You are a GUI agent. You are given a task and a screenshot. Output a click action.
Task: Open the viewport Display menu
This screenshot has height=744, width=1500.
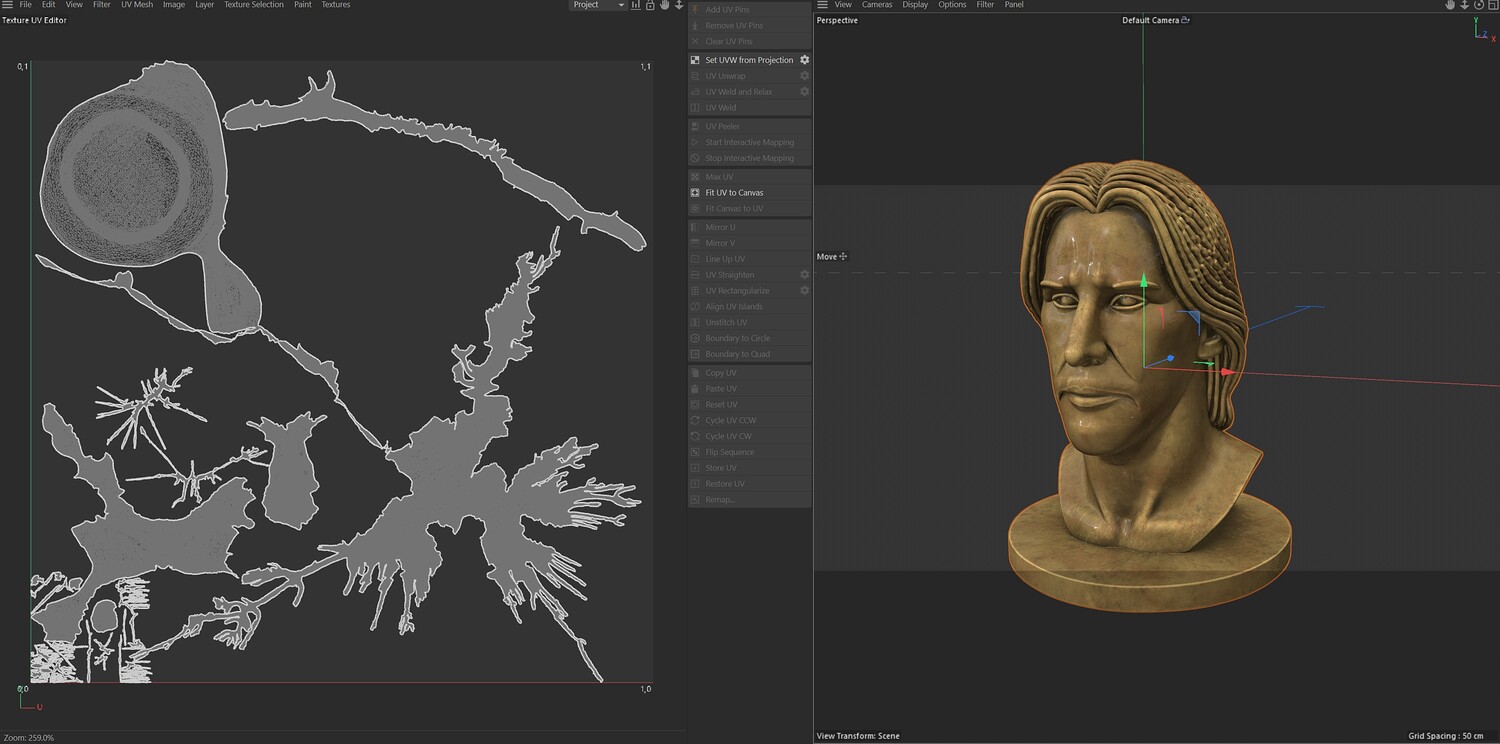(915, 5)
